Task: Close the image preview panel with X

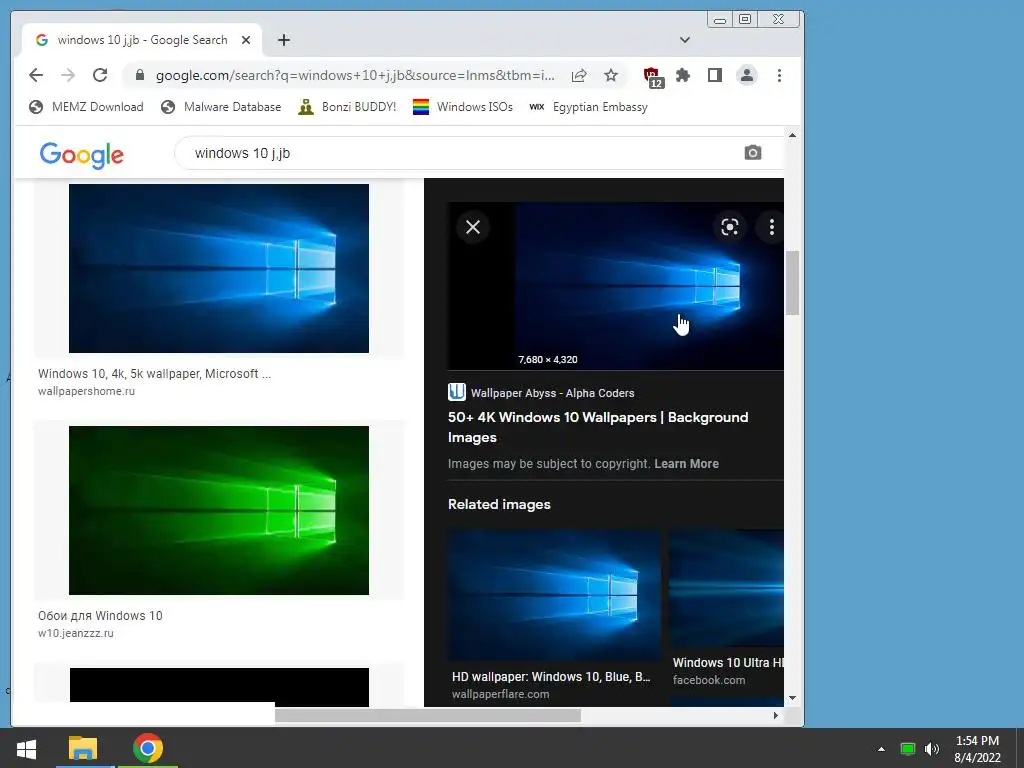Action: tap(473, 227)
